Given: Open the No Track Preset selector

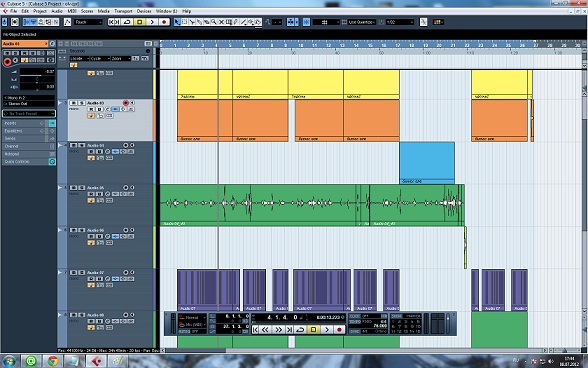Looking at the screenshot, I should click(x=28, y=113).
